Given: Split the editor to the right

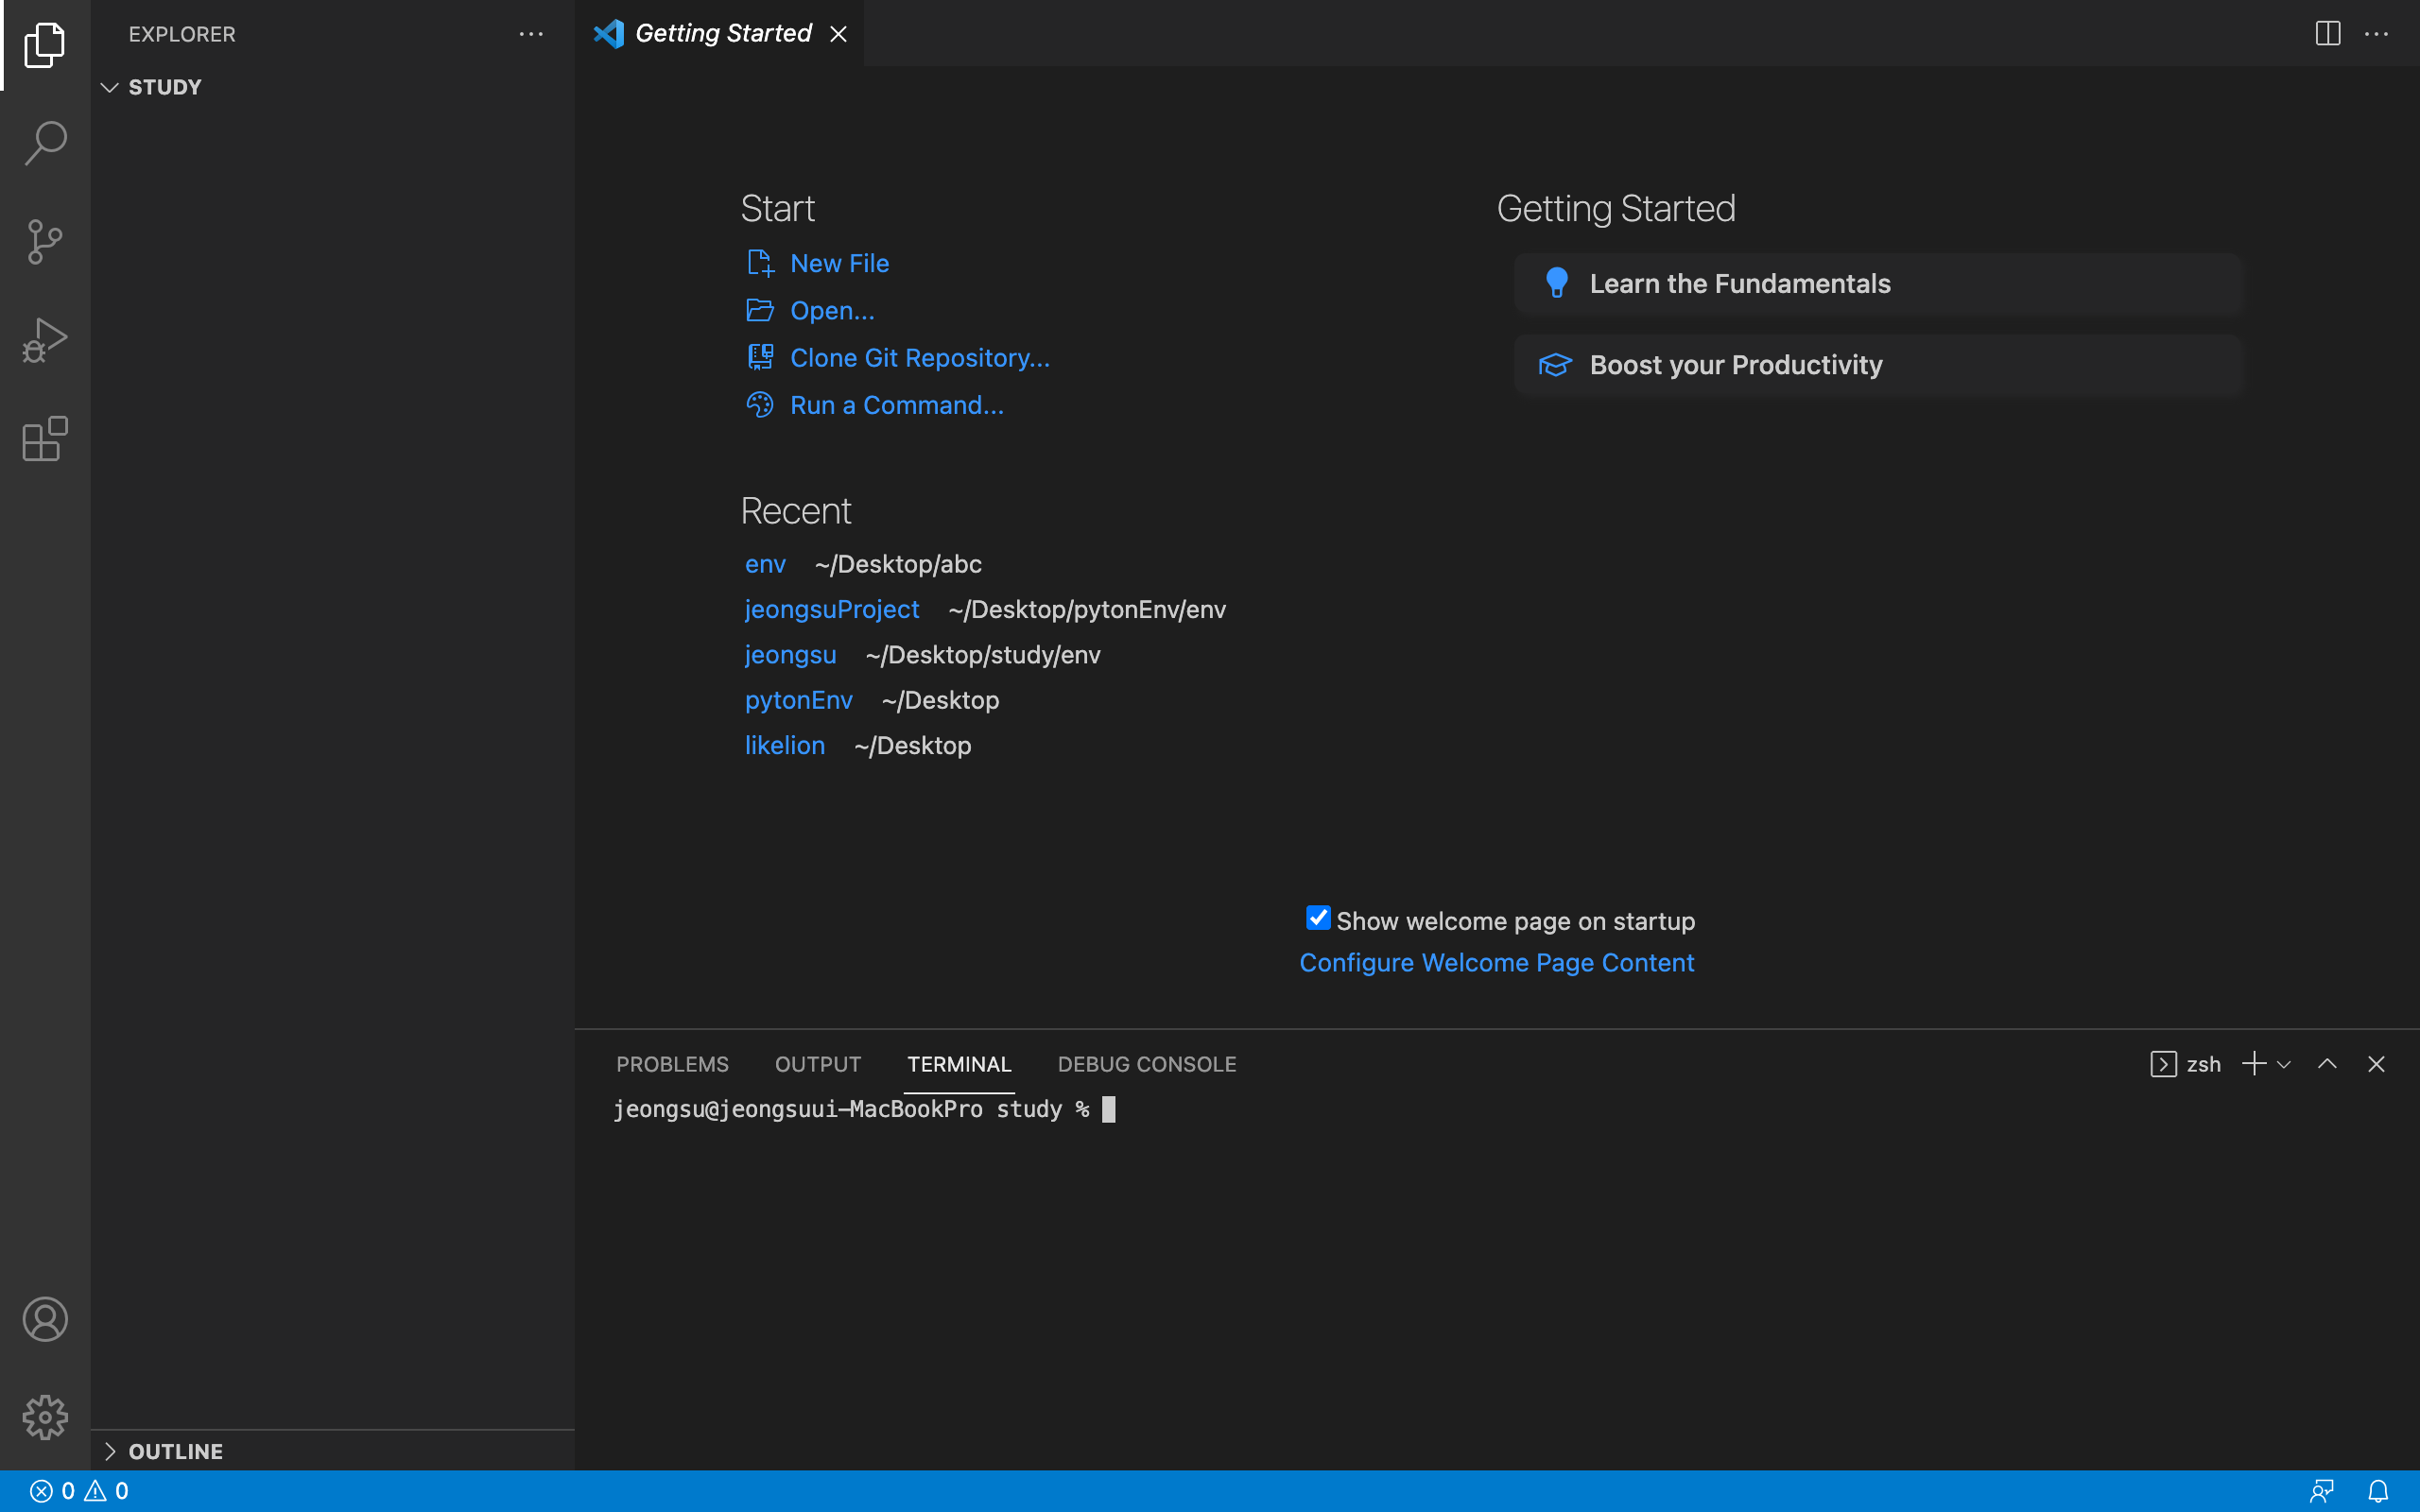Looking at the screenshot, I should (x=2327, y=34).
